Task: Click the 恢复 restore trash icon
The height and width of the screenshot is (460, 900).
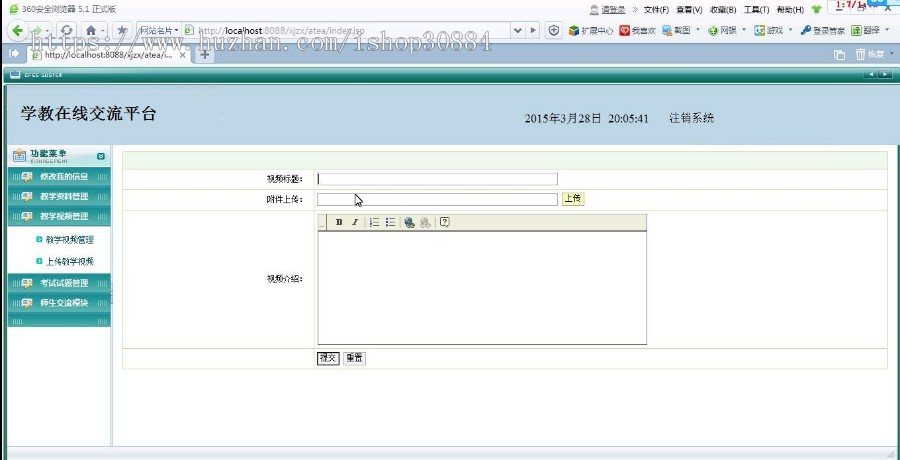Action: pyautogui.click(x=870, y=55)
